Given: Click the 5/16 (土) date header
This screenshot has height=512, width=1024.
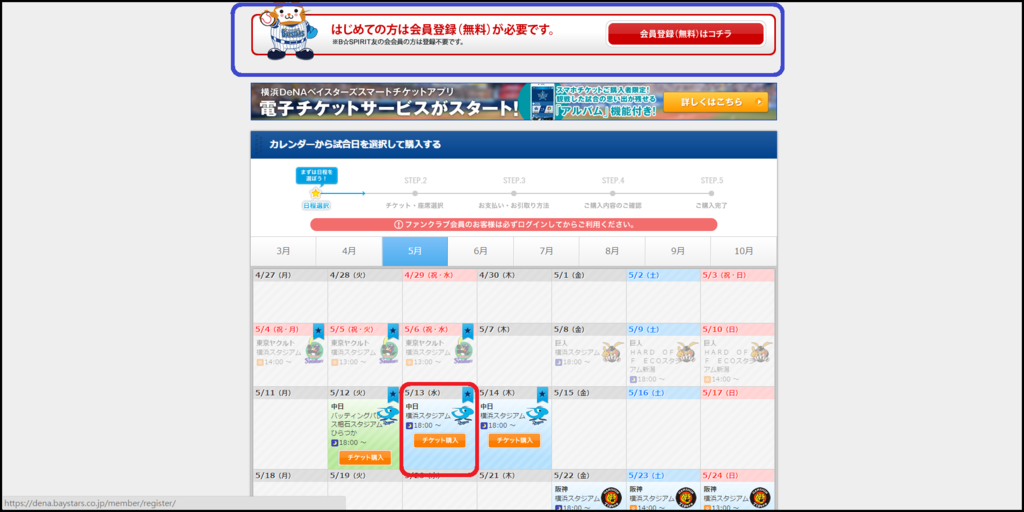Looking at the screenshot, I should (x=663, y=393).
